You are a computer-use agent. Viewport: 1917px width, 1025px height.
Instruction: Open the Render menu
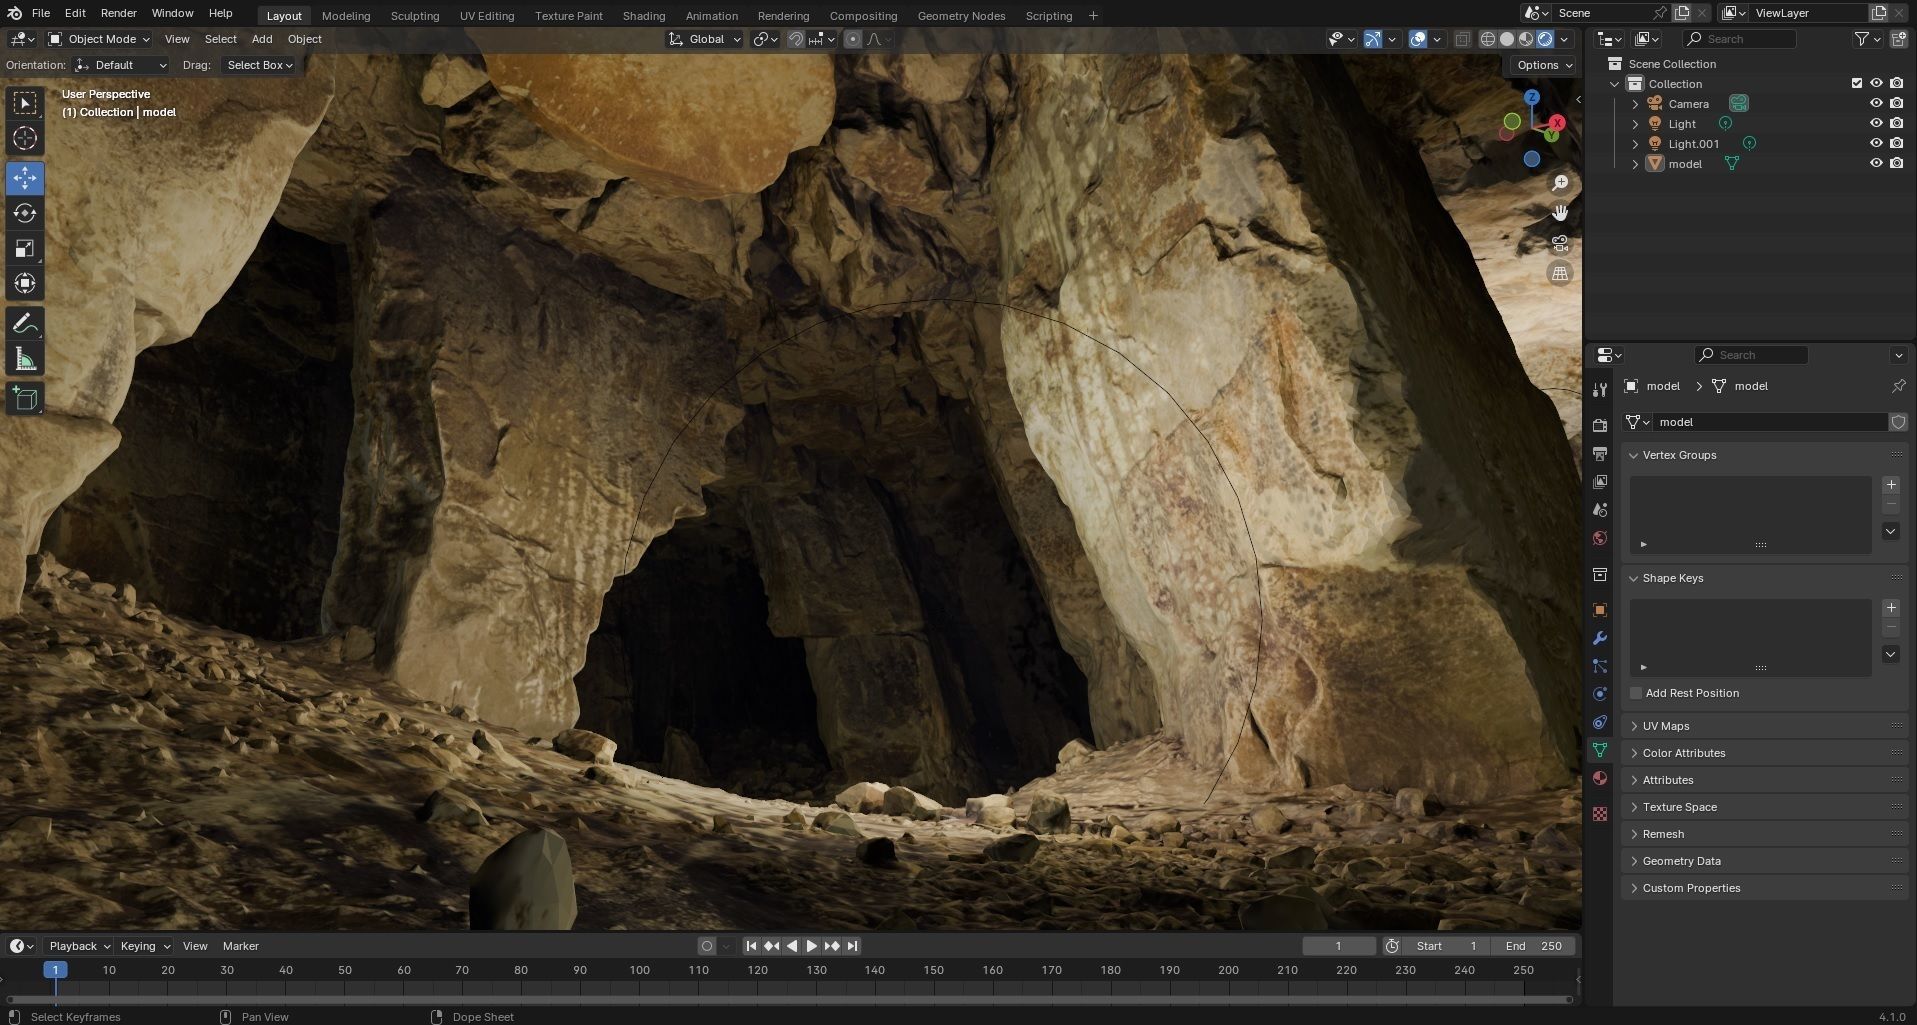(x=118, y=13)
